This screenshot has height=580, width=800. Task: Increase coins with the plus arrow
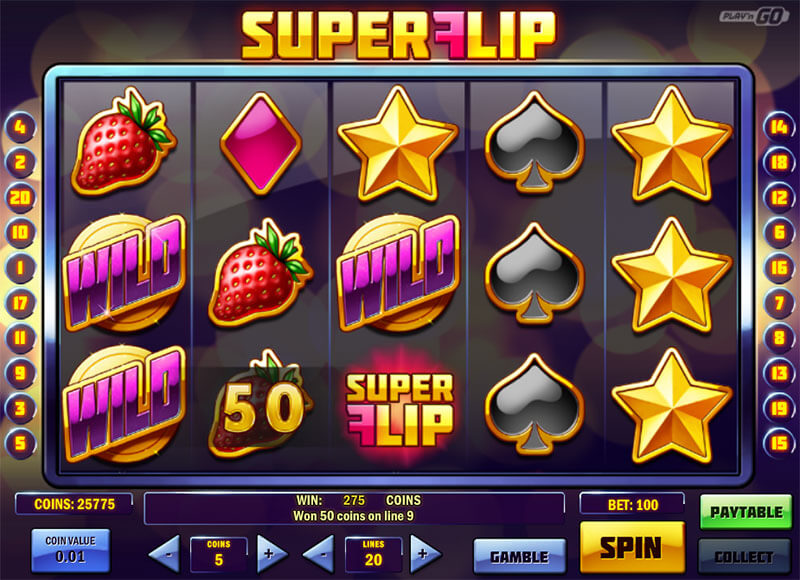pos(271,554)
